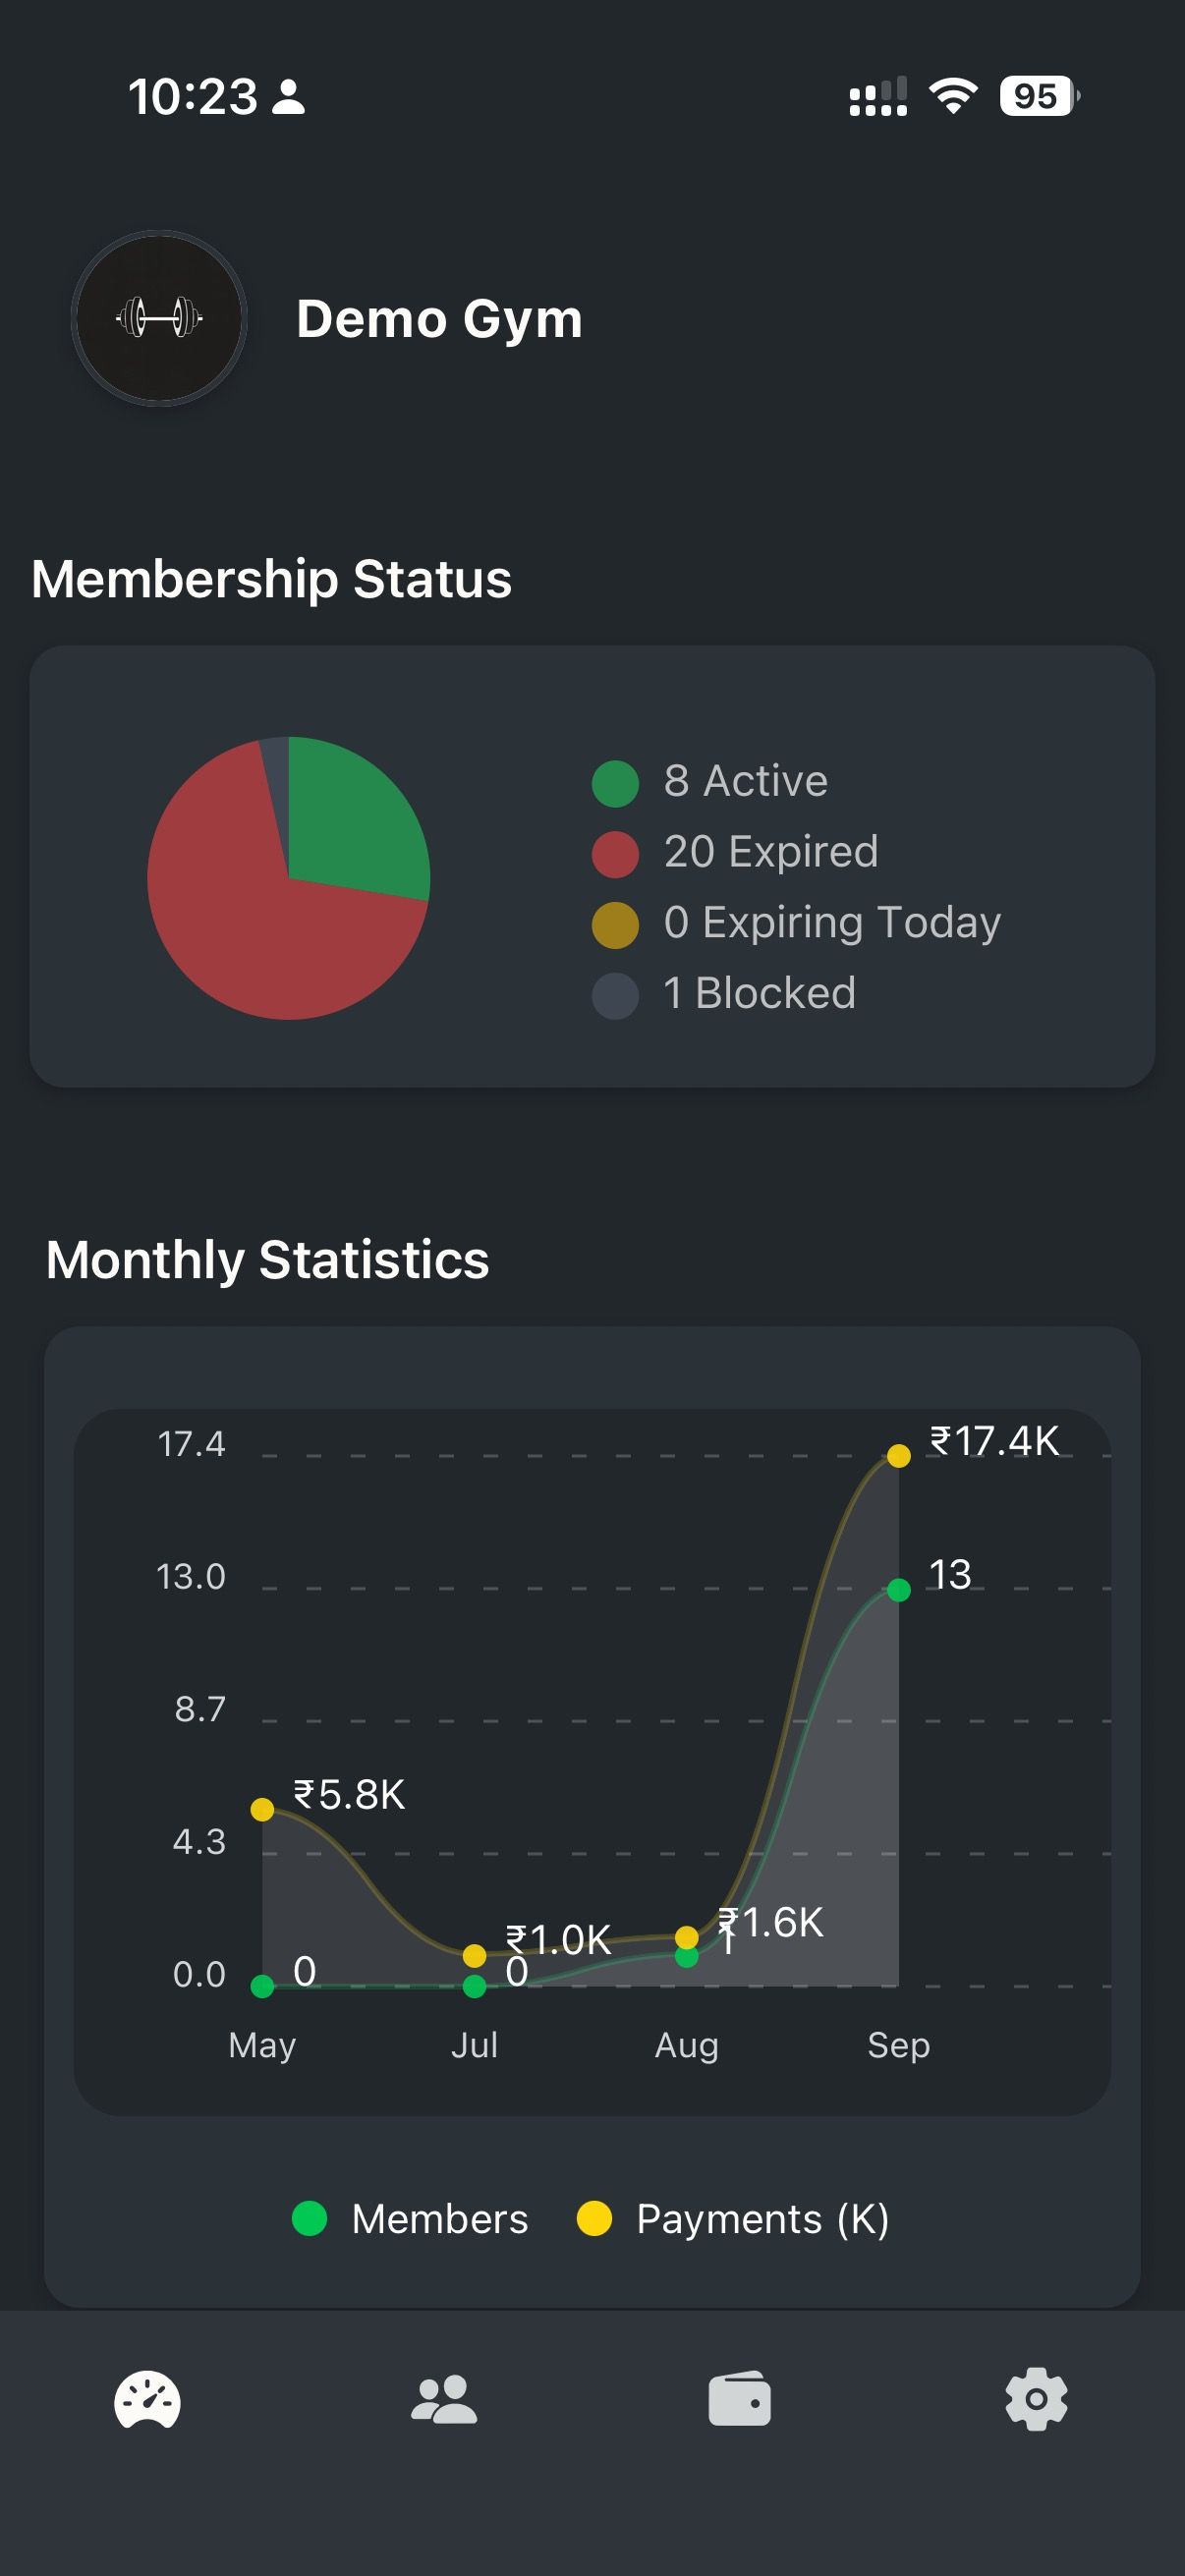The image size is (1185, 2576).
Task: Open the payments wallet tab
Action: click(x=740, y=2400)
